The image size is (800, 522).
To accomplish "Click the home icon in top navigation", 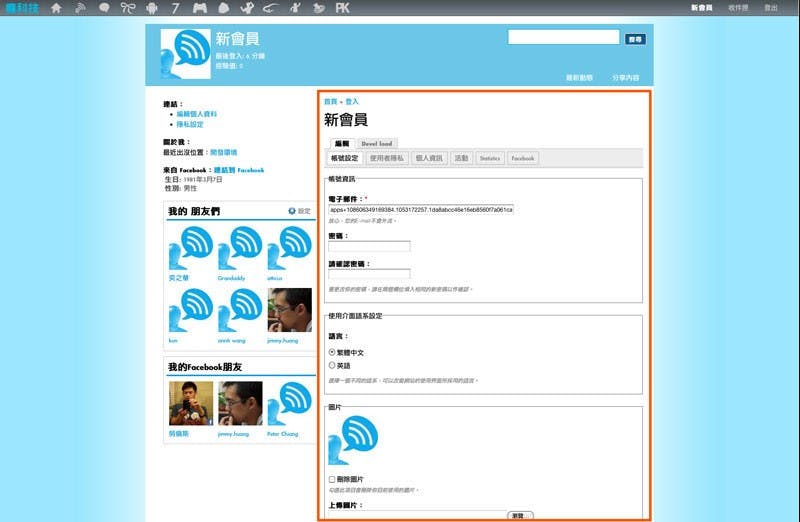I will (56, 8).
